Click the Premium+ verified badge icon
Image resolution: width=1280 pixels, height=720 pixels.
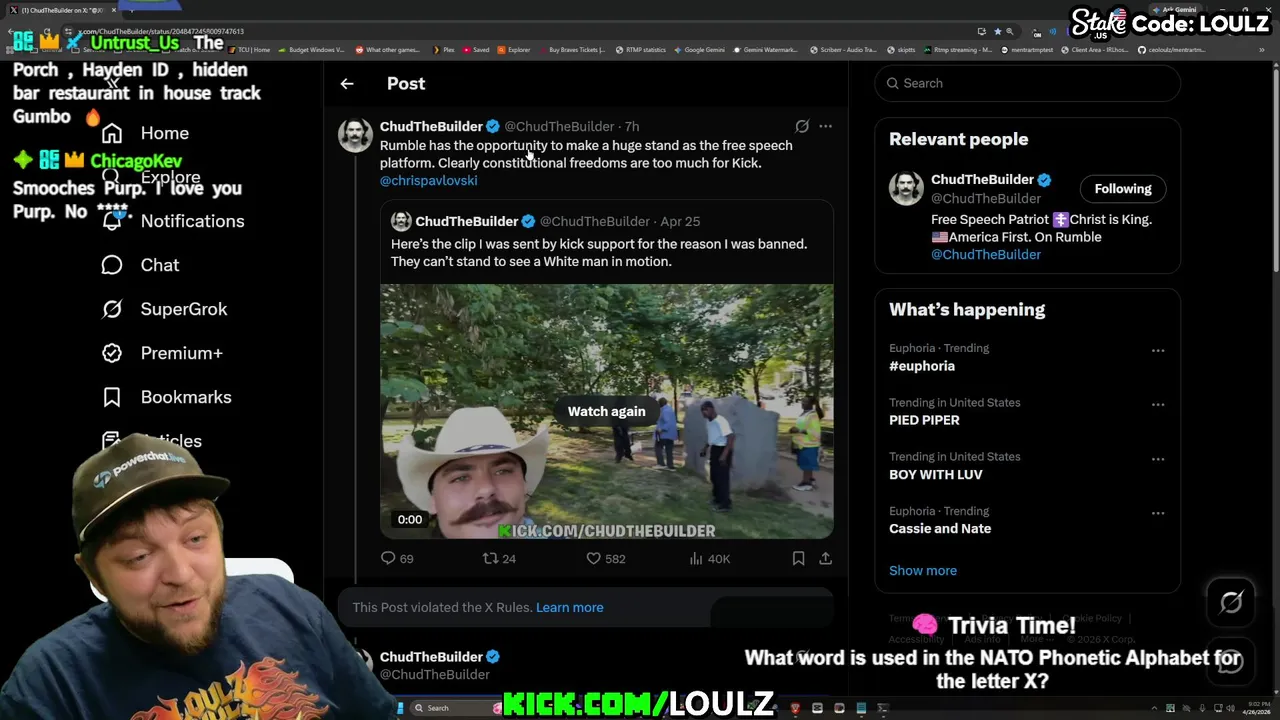(112, 353)
